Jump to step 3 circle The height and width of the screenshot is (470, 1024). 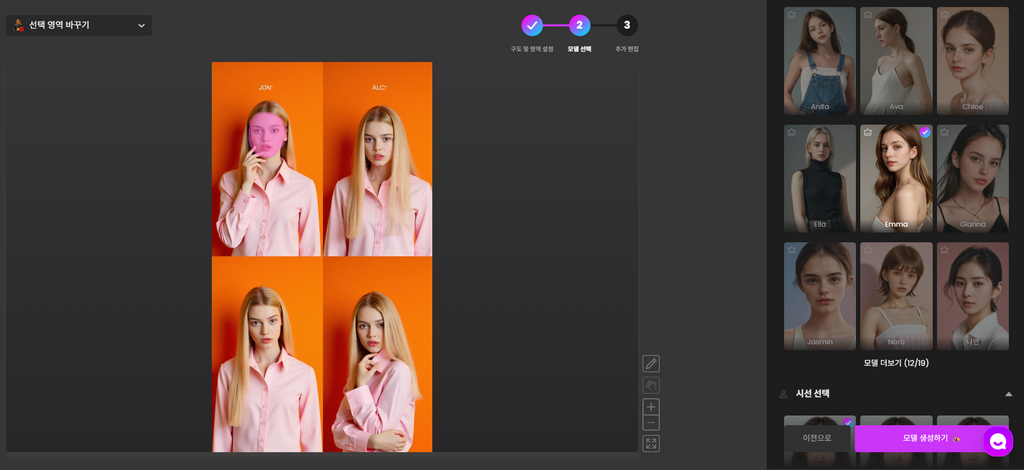[x=627, y=25]
